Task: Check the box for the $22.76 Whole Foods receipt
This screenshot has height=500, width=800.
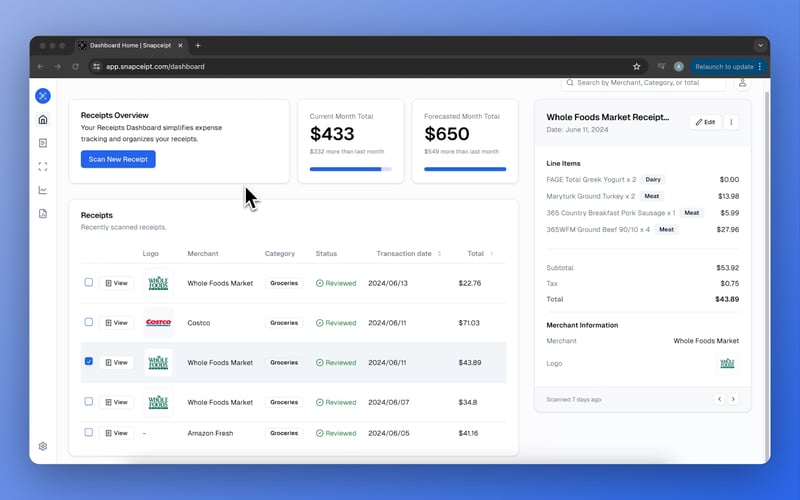Action: pos(89,282)
